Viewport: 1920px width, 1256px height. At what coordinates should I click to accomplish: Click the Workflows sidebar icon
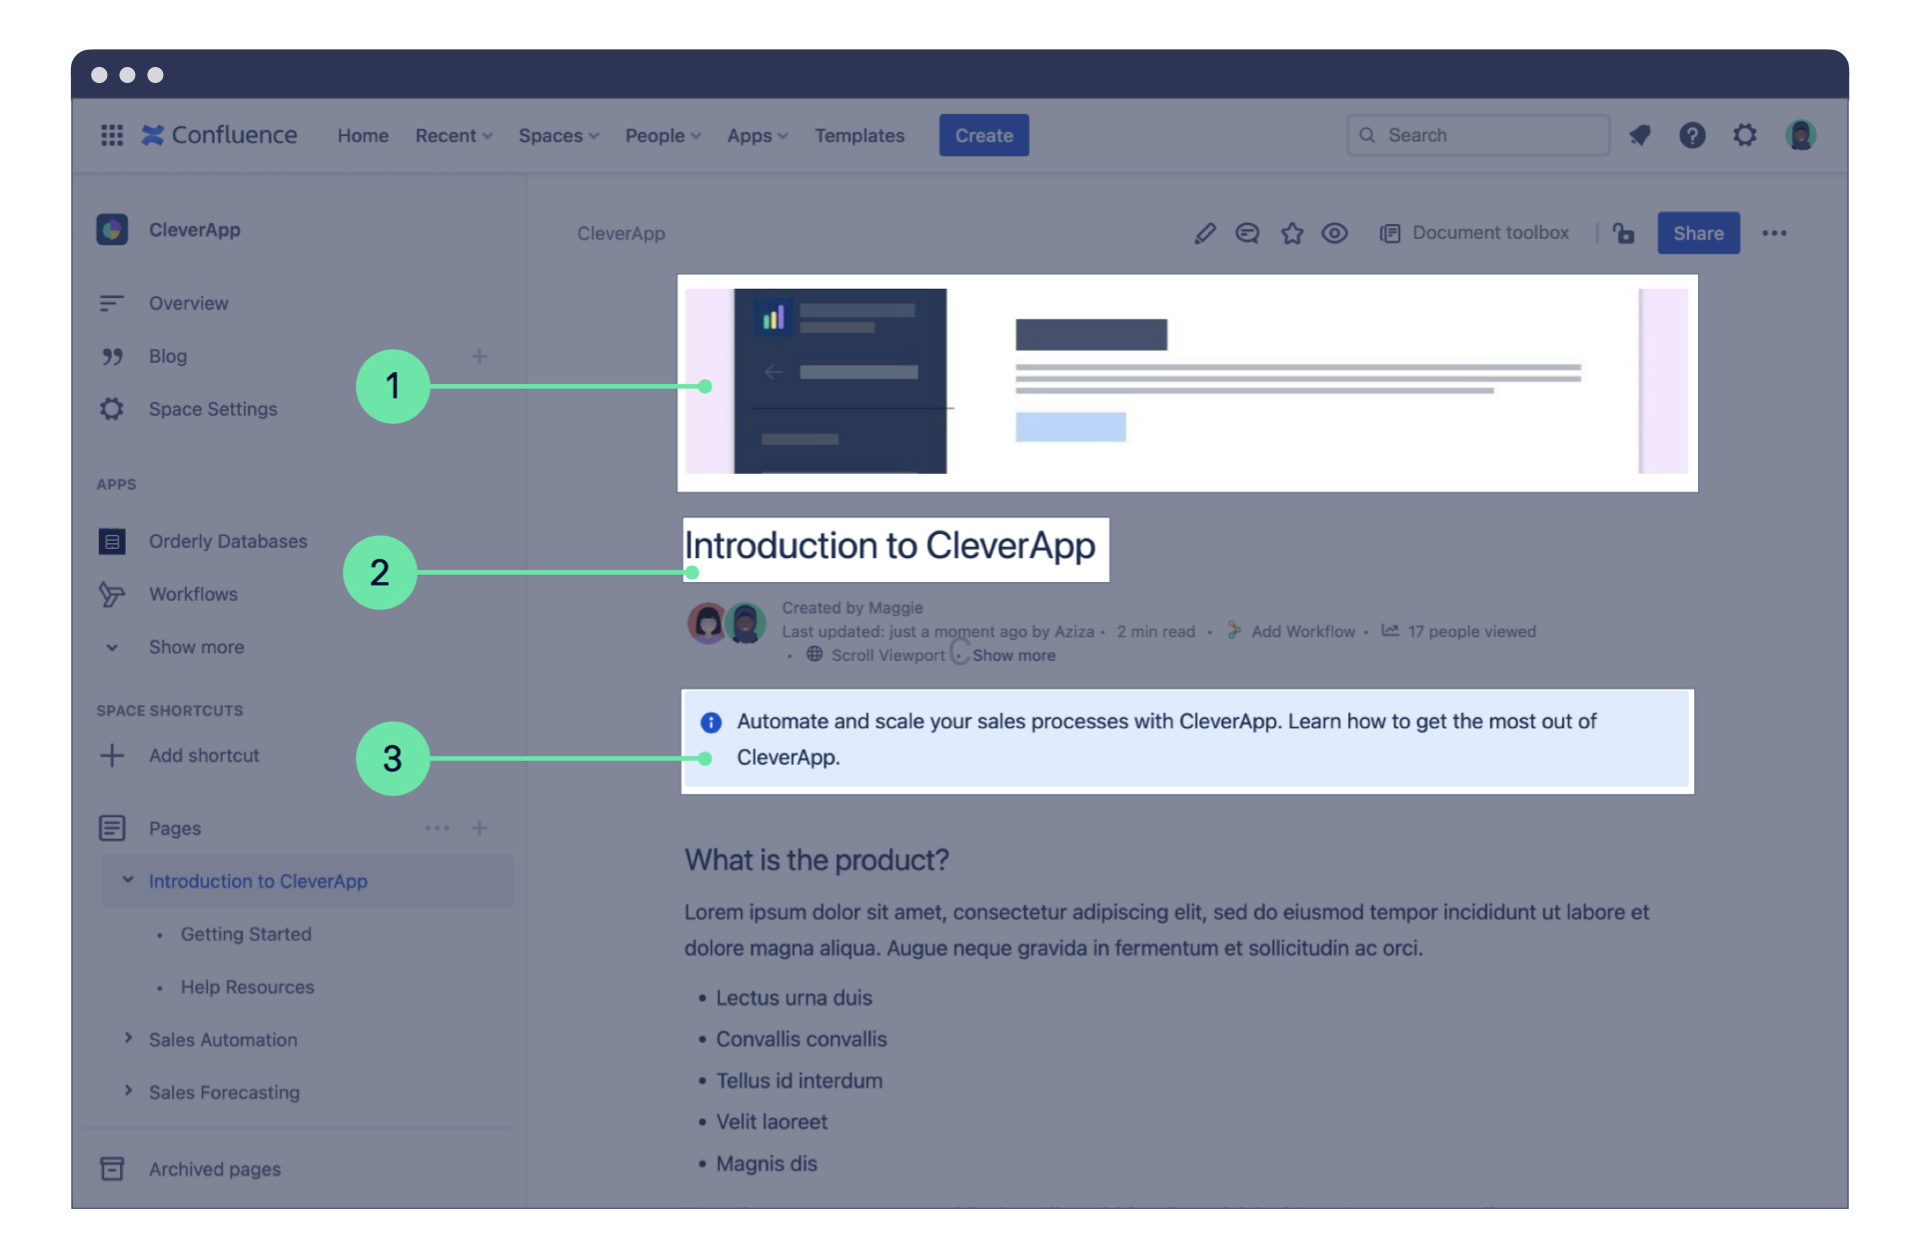click(114, 593)
